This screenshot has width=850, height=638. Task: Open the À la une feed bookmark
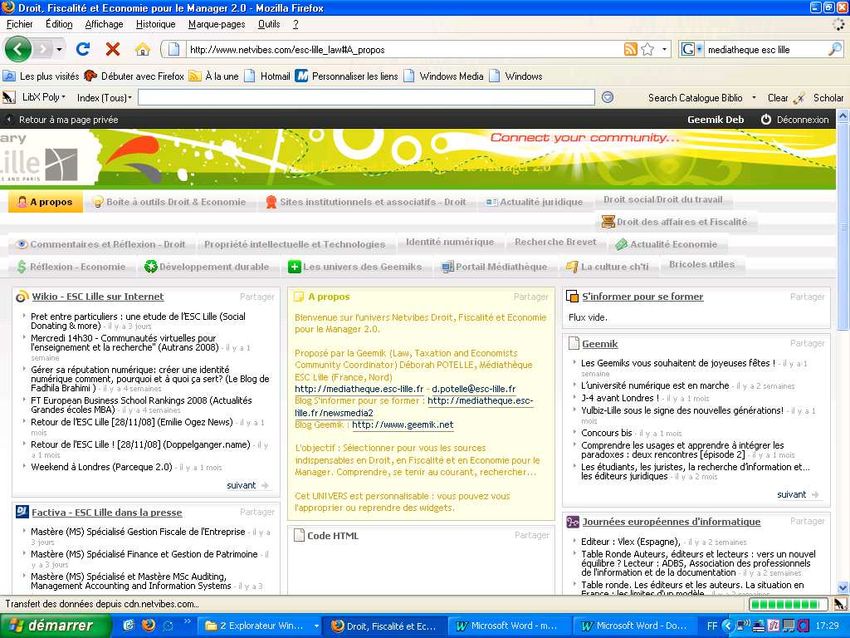pos(214,76)
